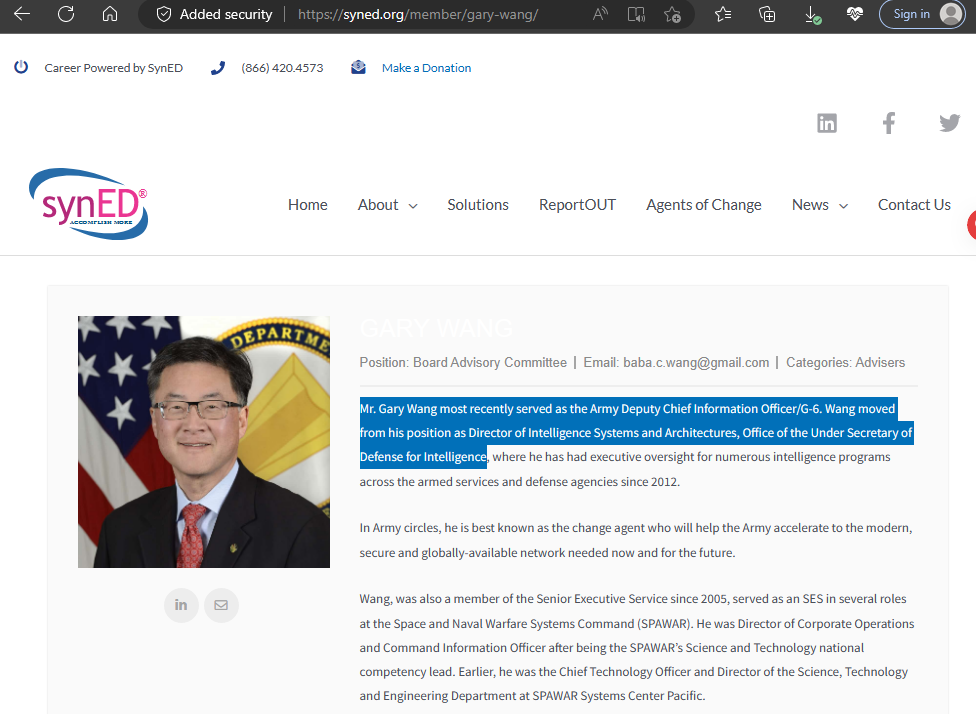Open the immersive reader icon

click(636, 14)
